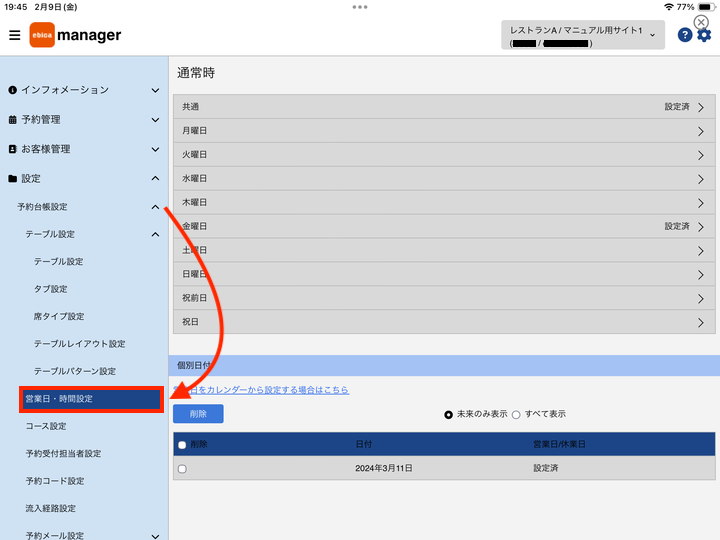
Task: Select the すべて表示 radio button
Action: [516, 415]
